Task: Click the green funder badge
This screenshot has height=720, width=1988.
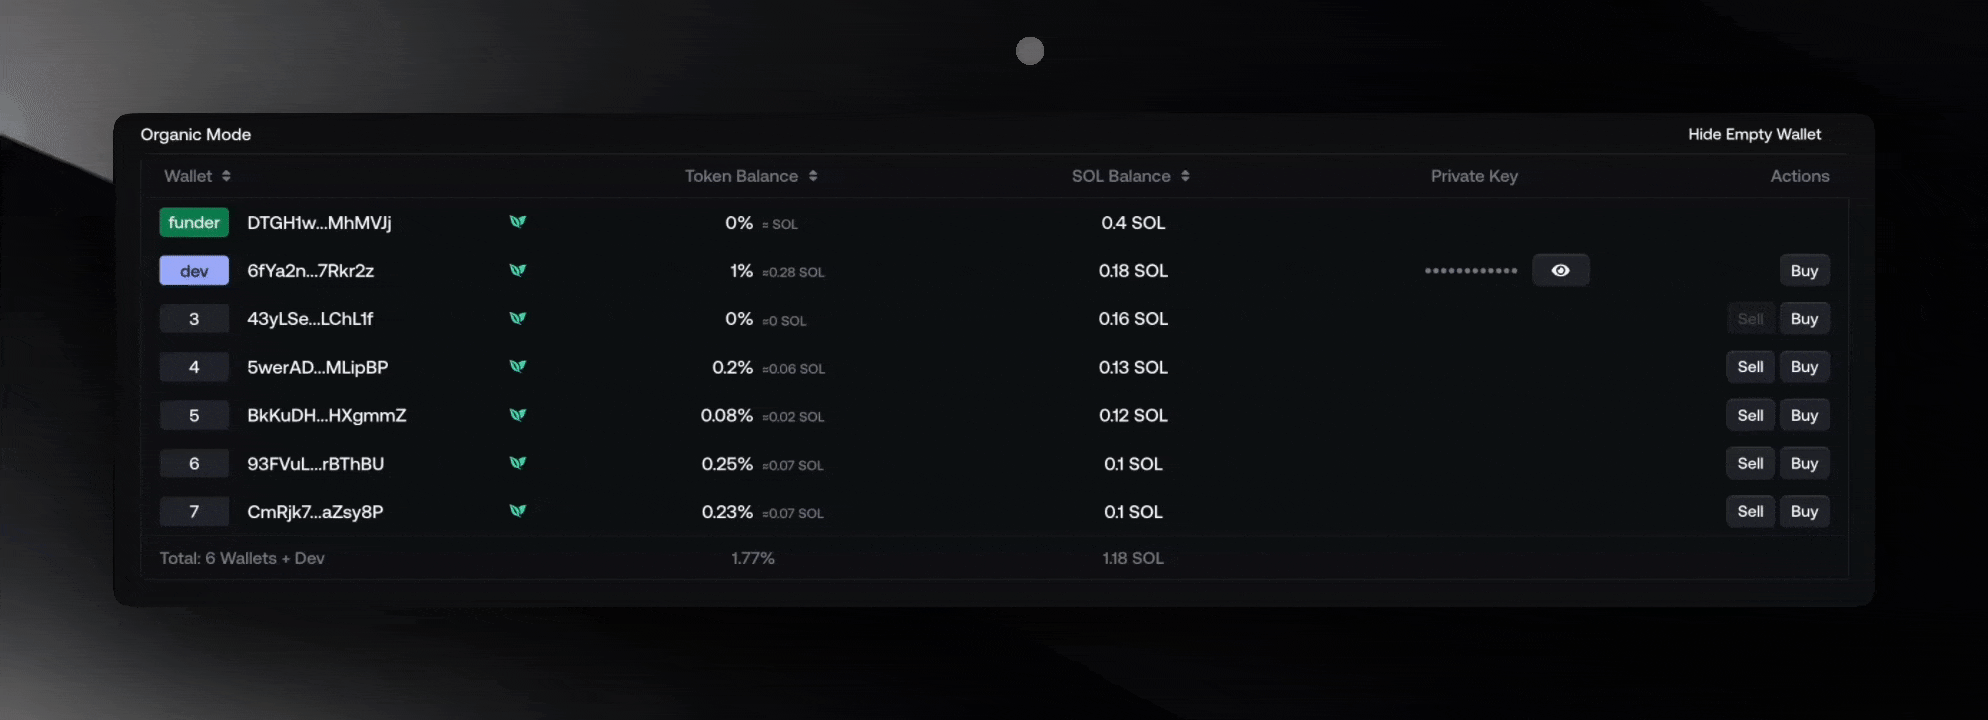Action: point(194,222)
